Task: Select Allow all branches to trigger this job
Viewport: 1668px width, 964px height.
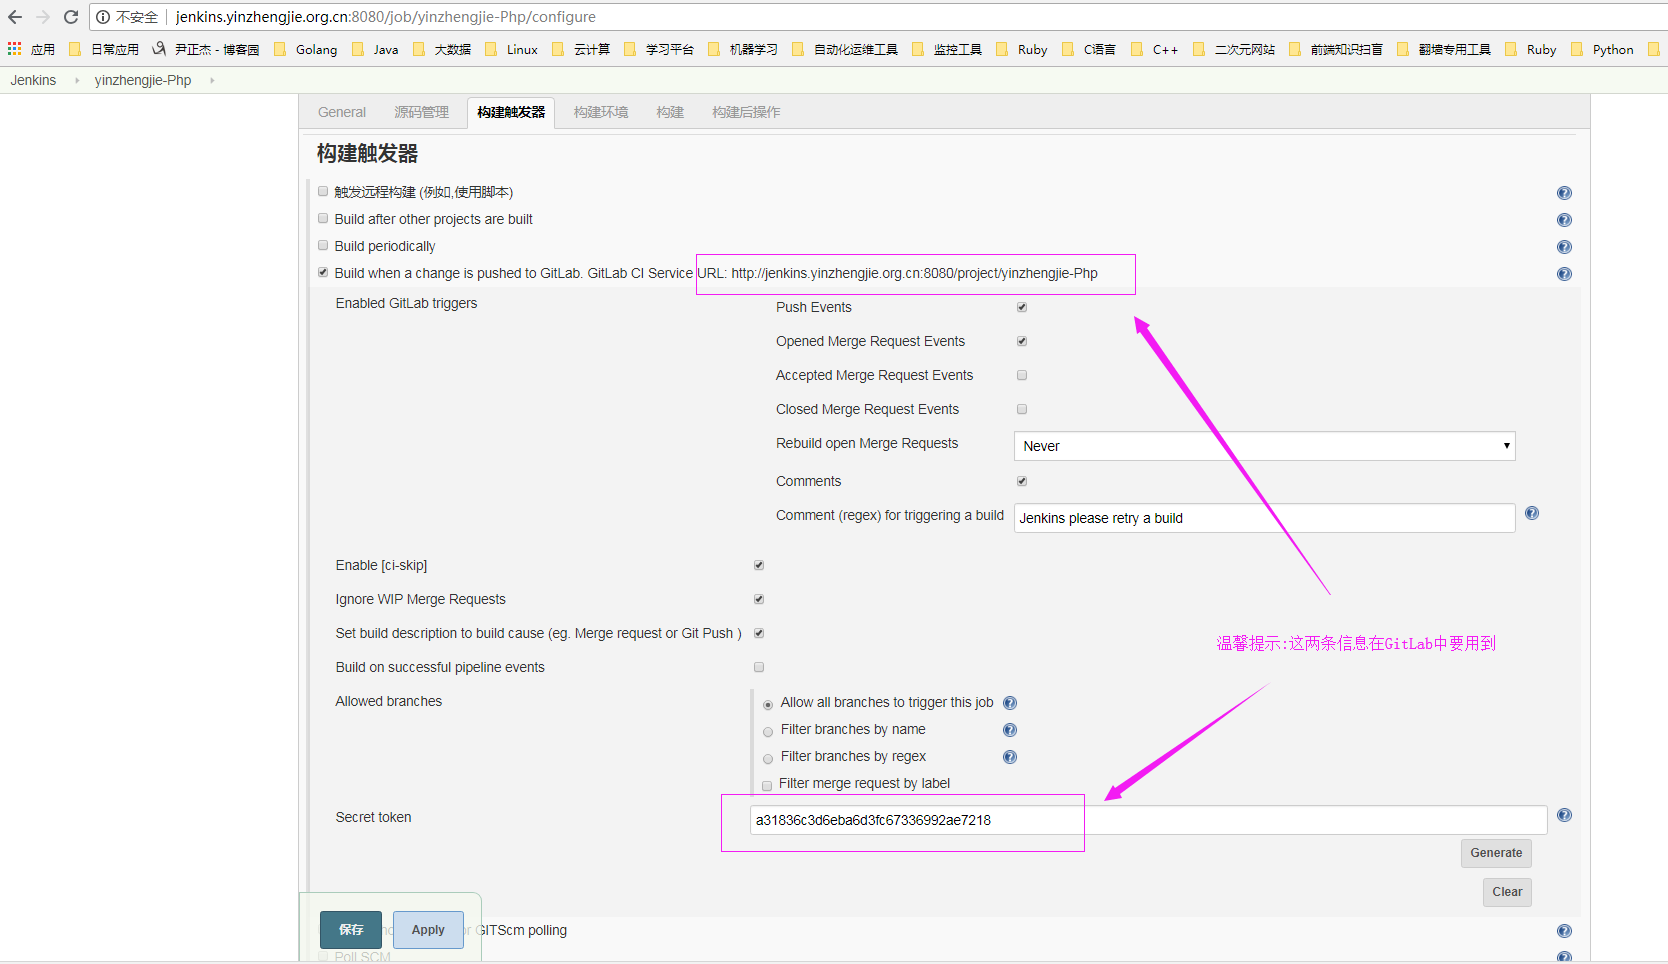Action: click(768, 705)
